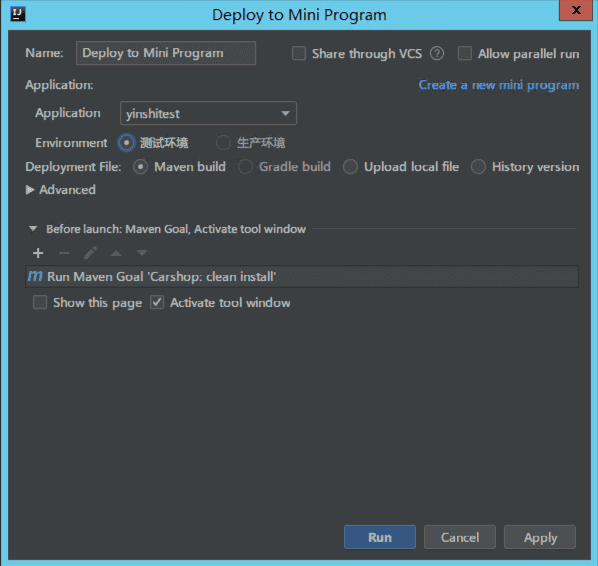Click the IntelliJ logo in title bar

[18, 14]
